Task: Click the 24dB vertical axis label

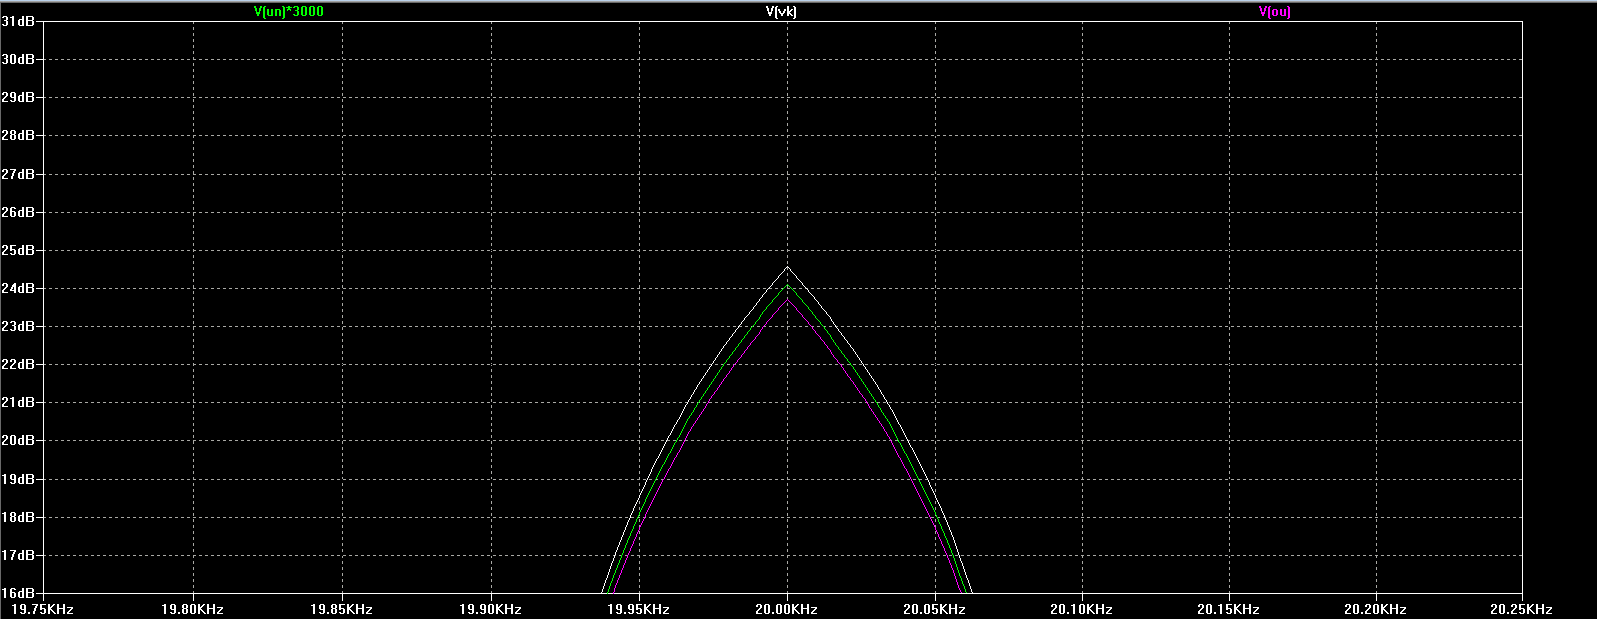Action: pos(18,288)
